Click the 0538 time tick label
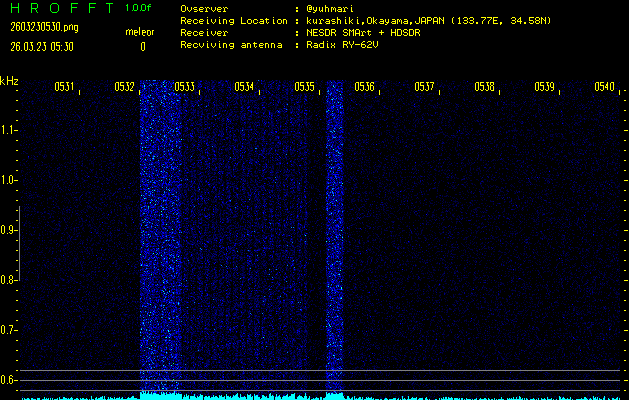629x400 pixels. (484, 87)
